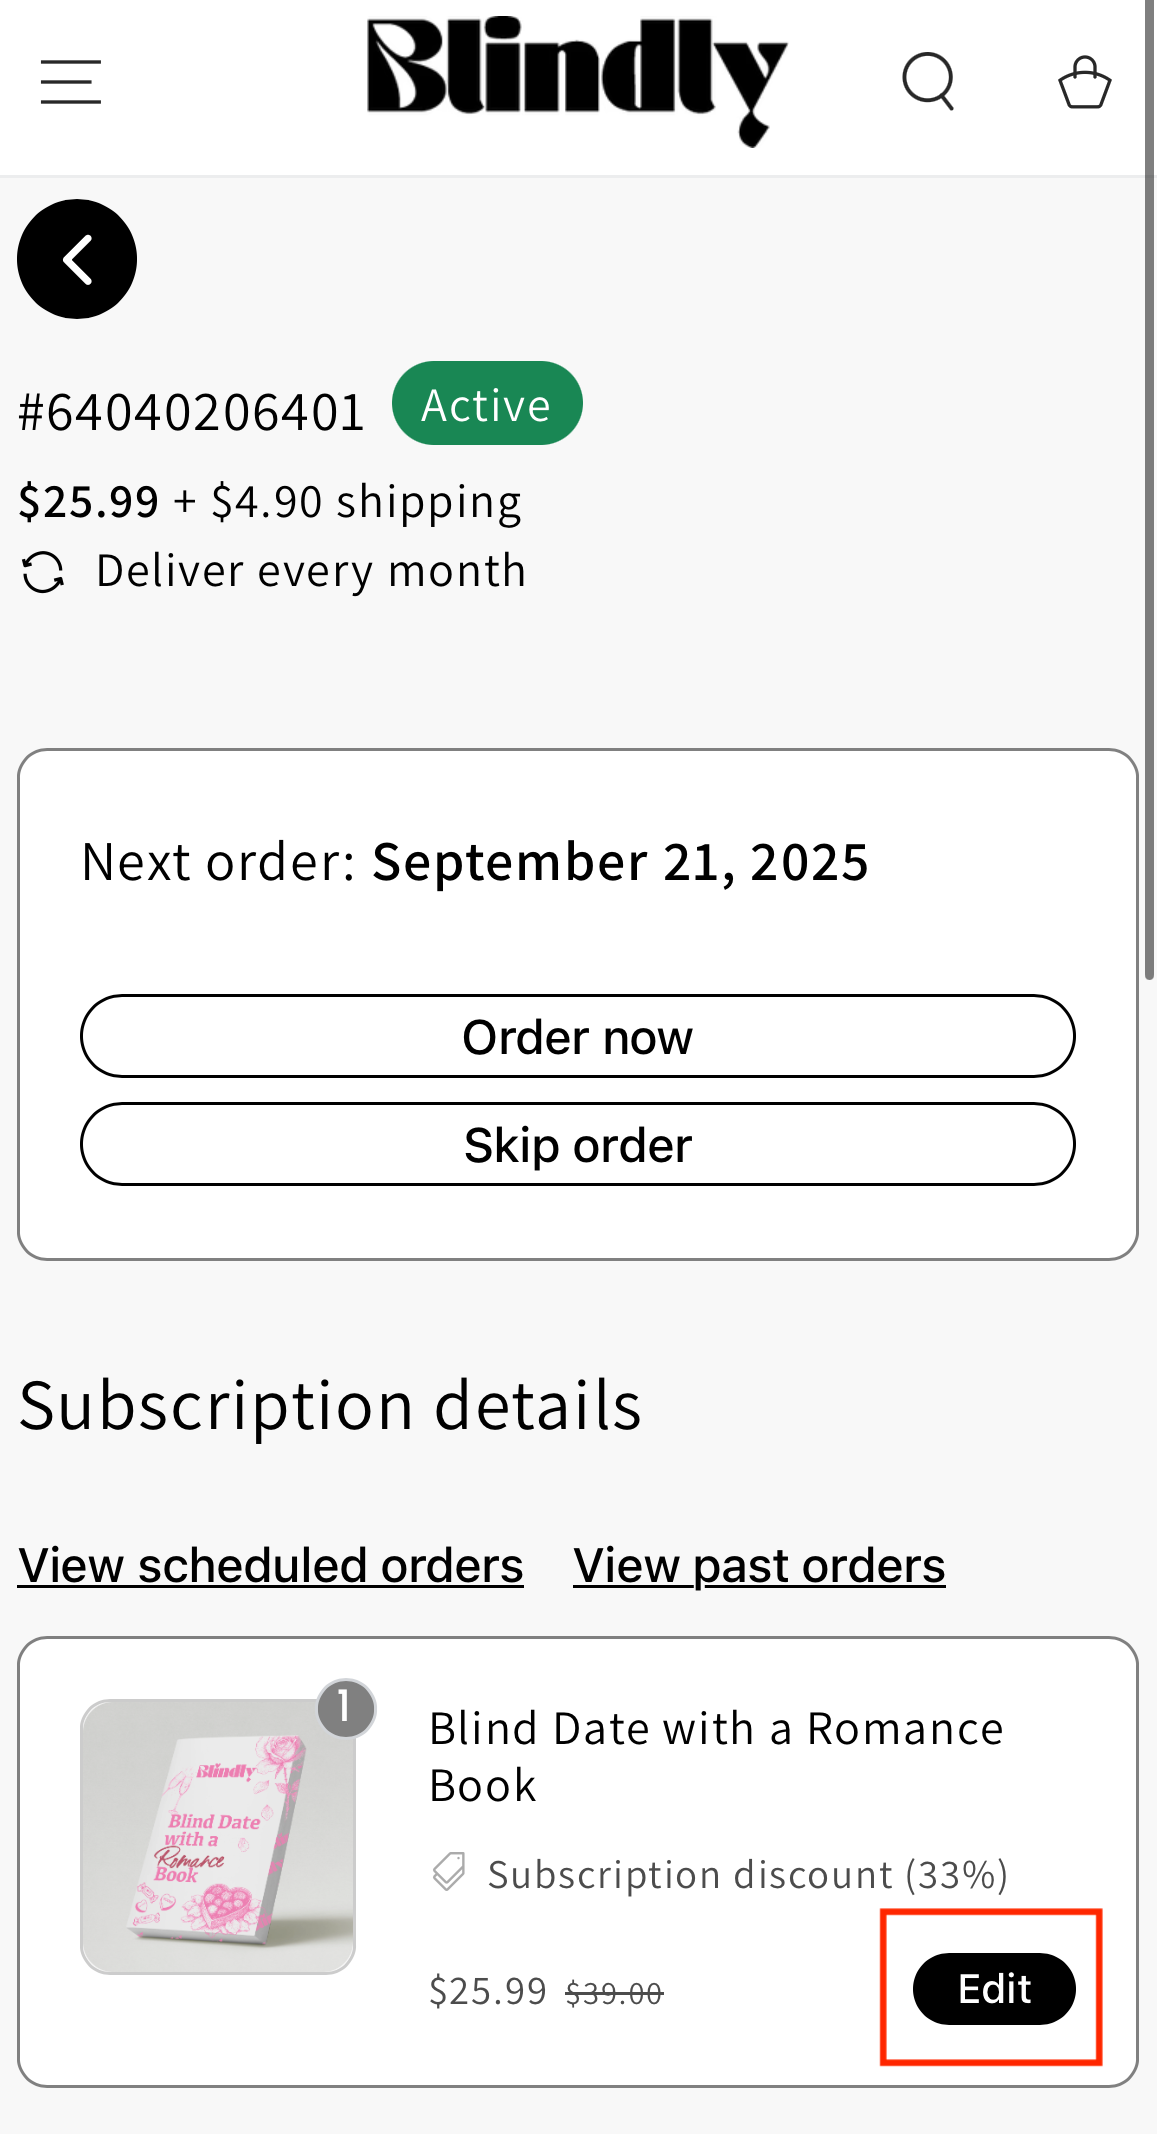Click the Subscription details heading
The height and width of the screenshot is (2134, 1157).
pyautogui.click(x=330, y=1405)
